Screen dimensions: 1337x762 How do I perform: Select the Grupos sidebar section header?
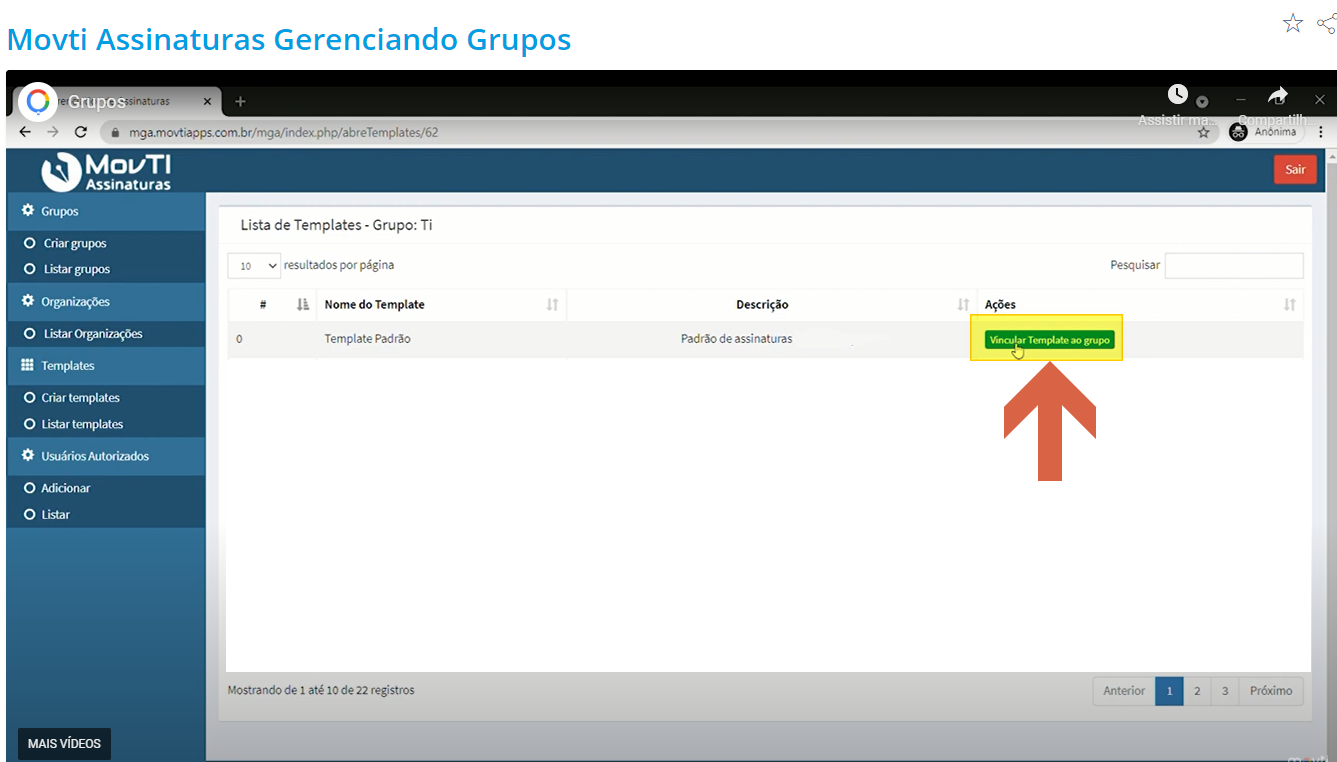(105, 211)
